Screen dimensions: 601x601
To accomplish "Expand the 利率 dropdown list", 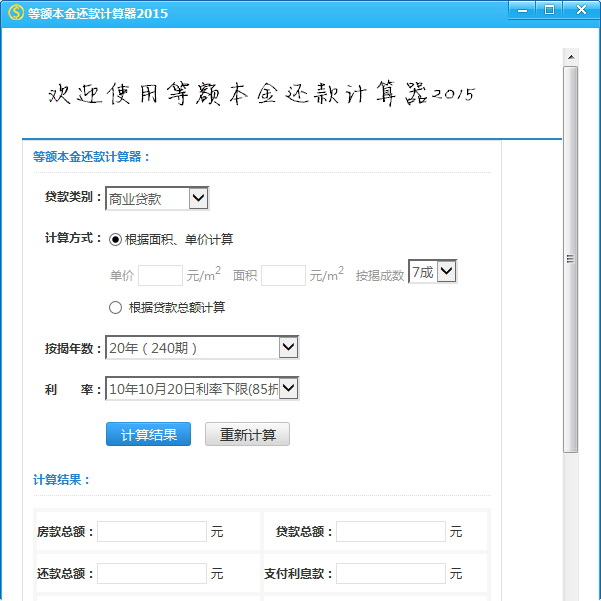I will [x=202, y=389].
